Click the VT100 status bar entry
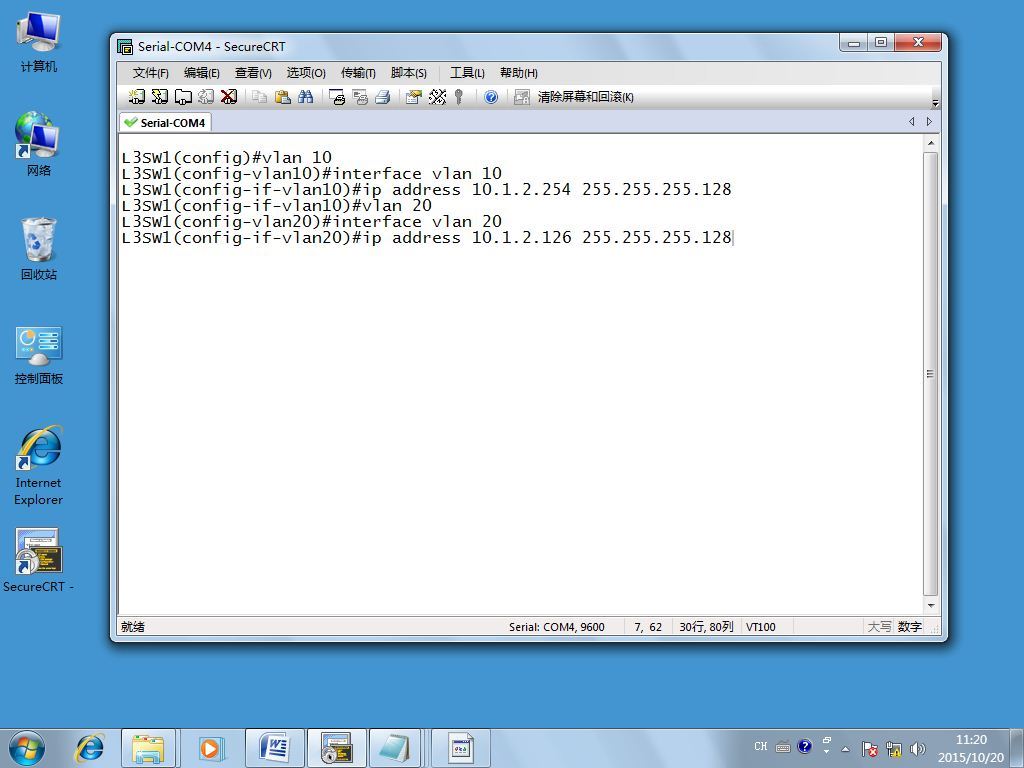Screen dimensions: 1024x768 pyautogui.click(x=761, y=627)
